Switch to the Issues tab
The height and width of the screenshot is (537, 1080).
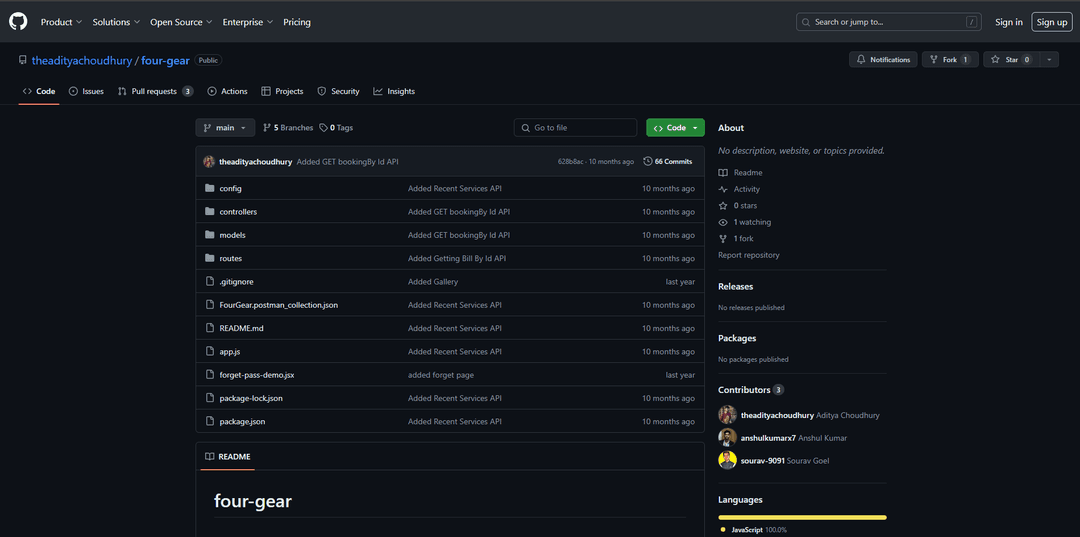pos(86,91)
